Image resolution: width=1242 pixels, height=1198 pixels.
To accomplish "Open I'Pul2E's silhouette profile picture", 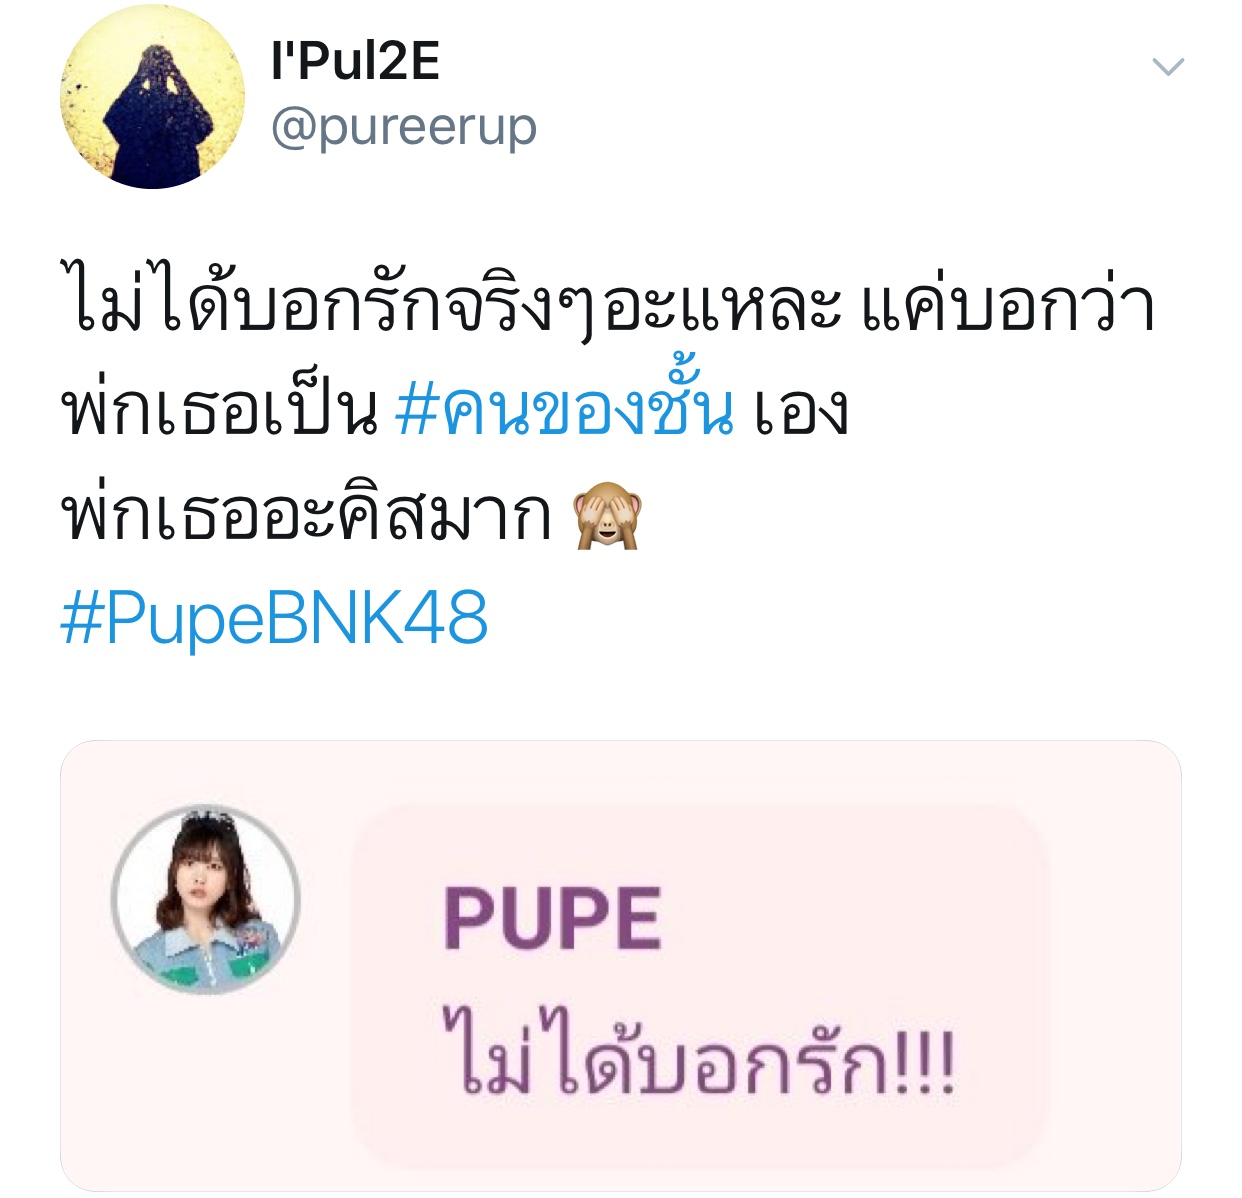I will click(152, 97).
